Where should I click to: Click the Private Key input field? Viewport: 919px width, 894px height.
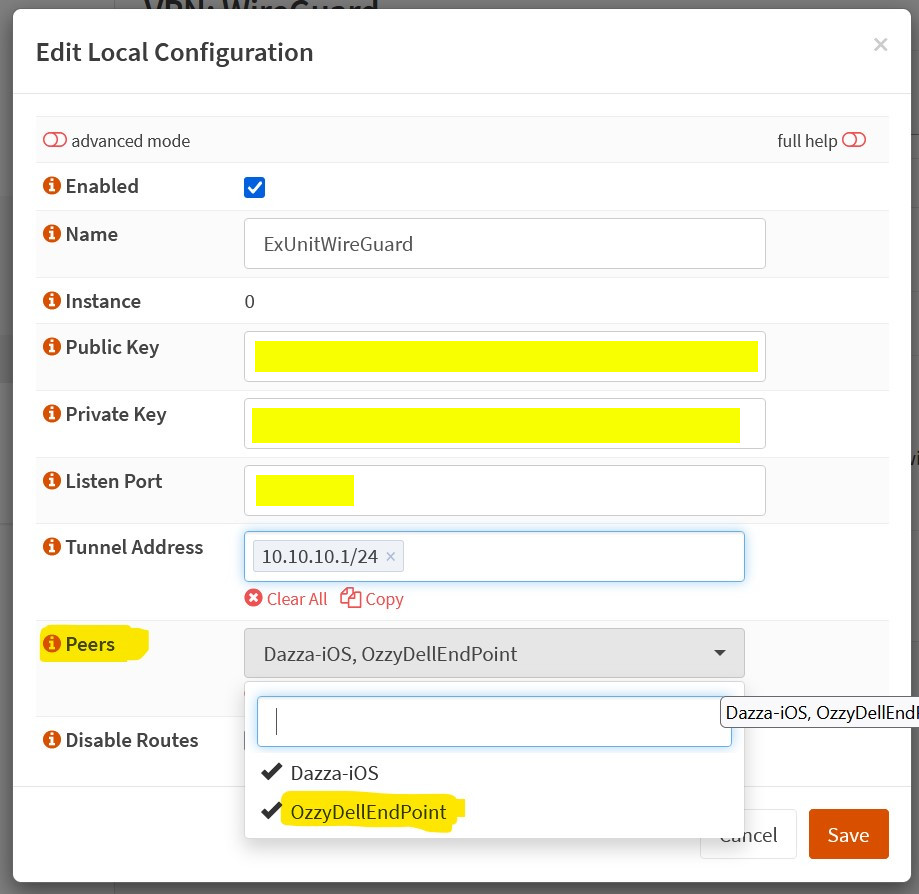pos(505,423)
